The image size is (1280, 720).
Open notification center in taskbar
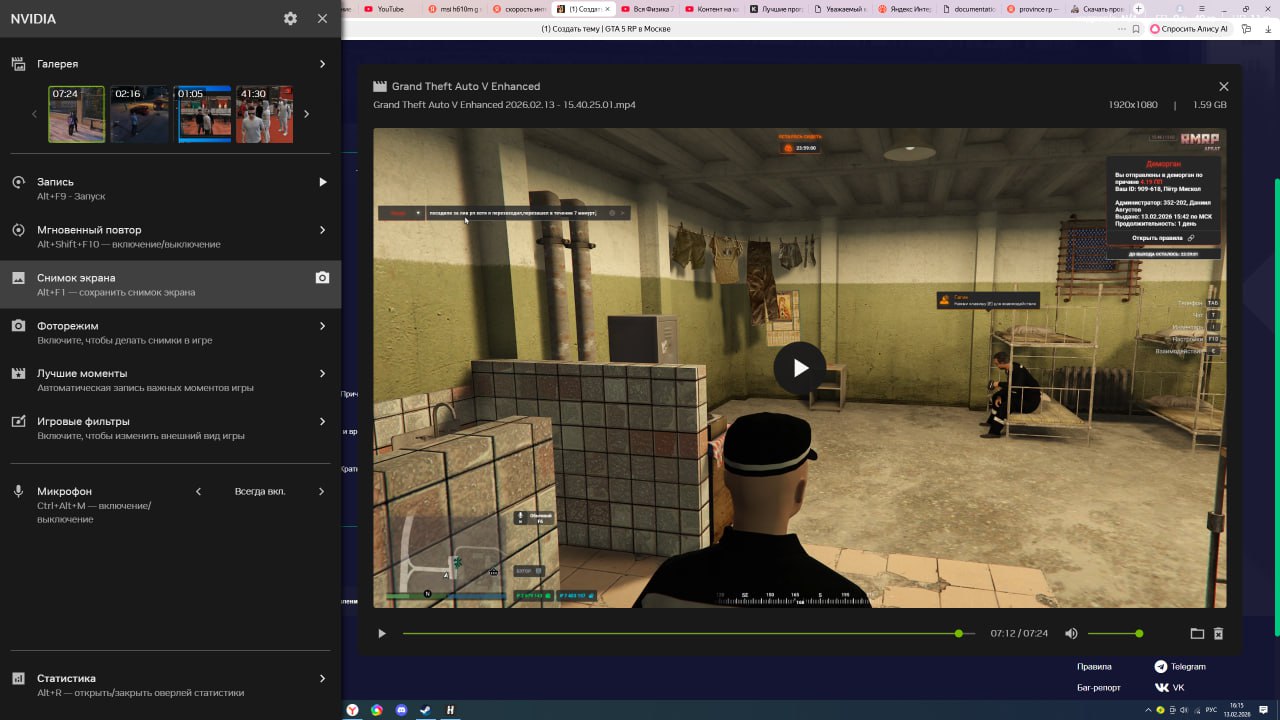point(1264,710)
